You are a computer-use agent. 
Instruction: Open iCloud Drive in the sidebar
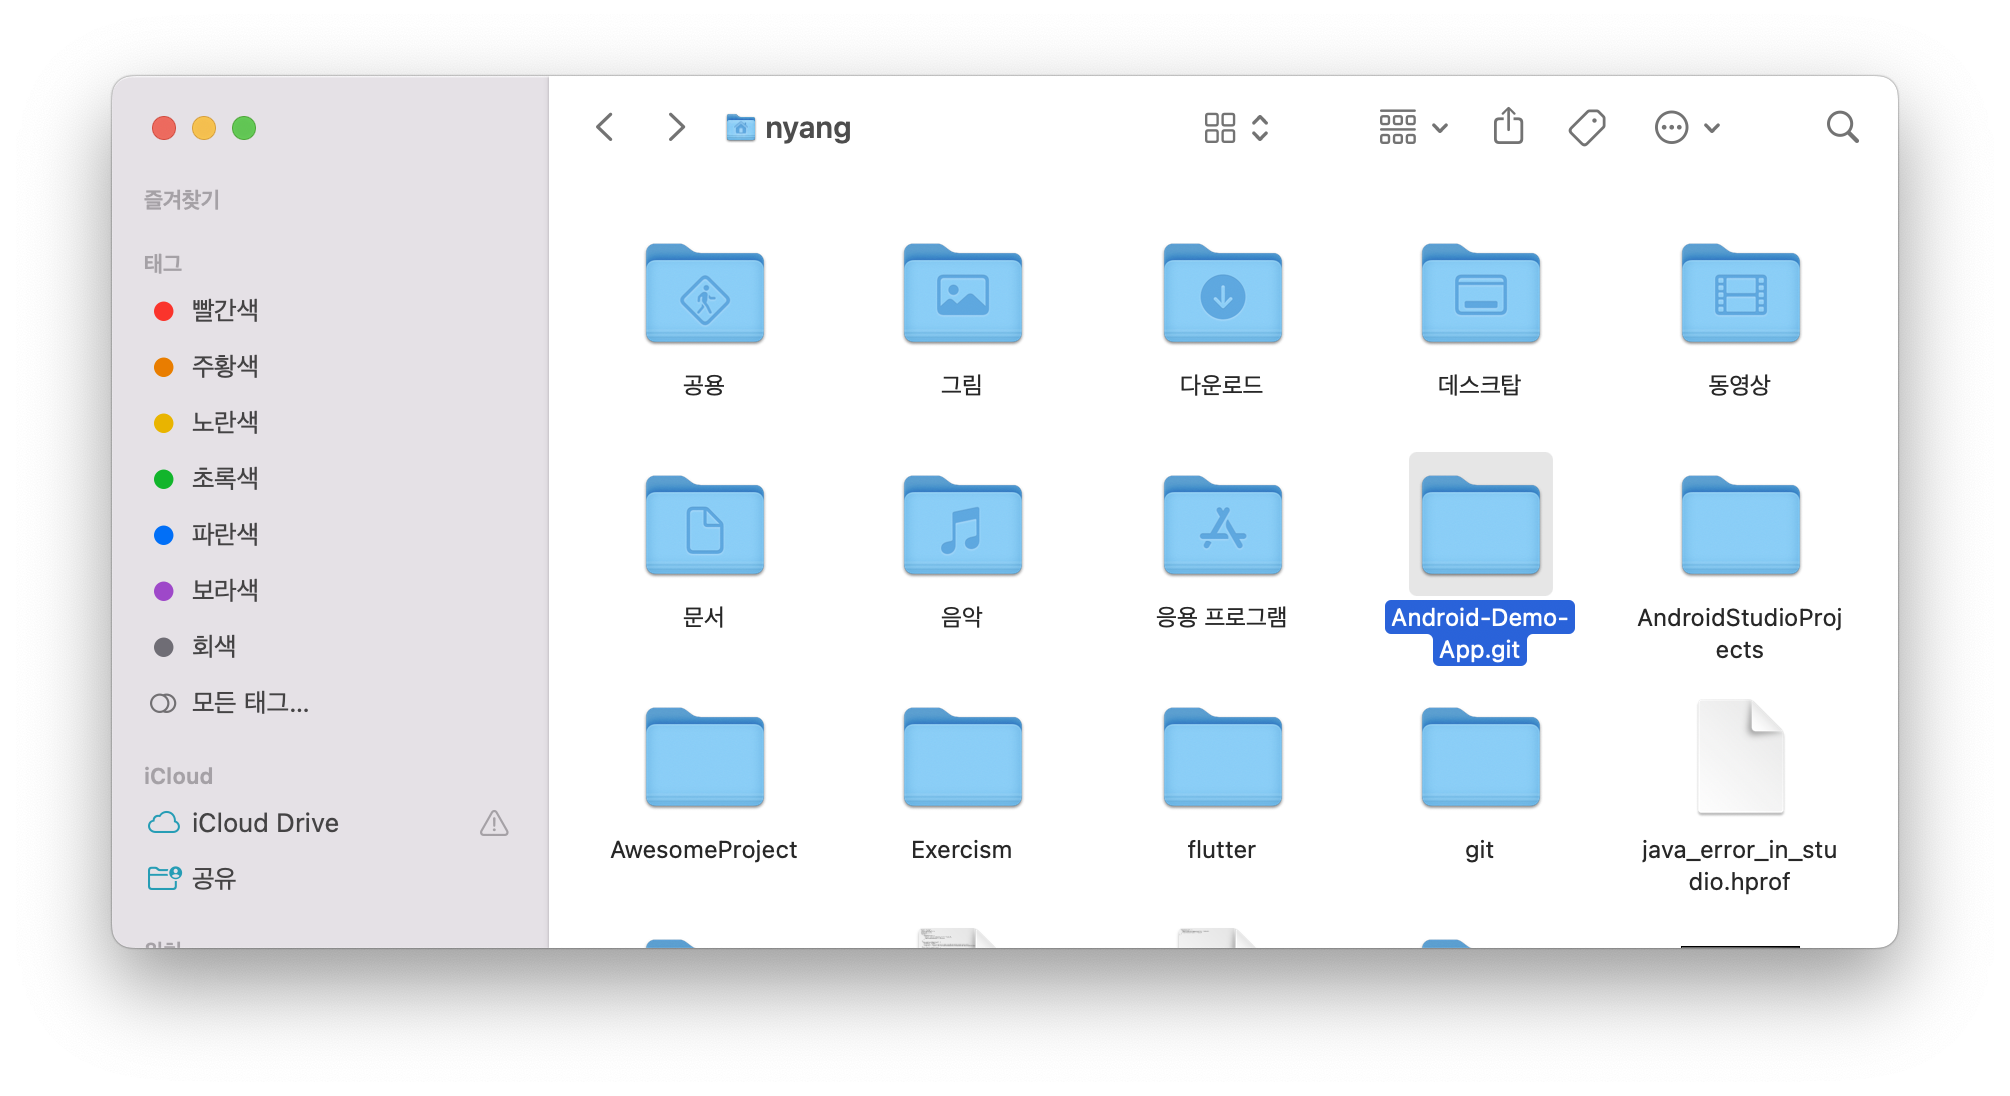coord(265,823)
